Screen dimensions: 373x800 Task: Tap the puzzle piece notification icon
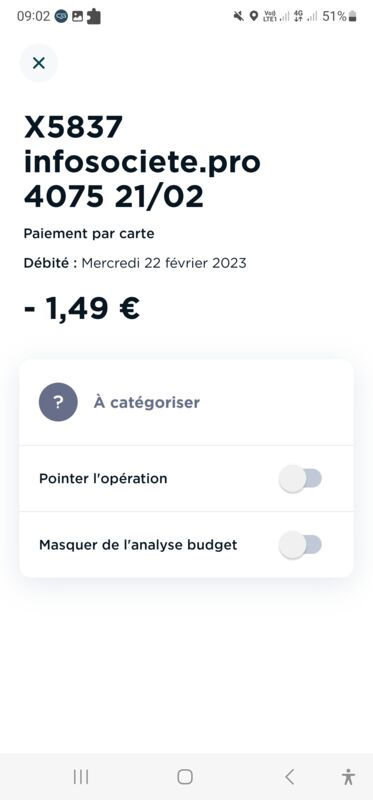coord(94,16)
